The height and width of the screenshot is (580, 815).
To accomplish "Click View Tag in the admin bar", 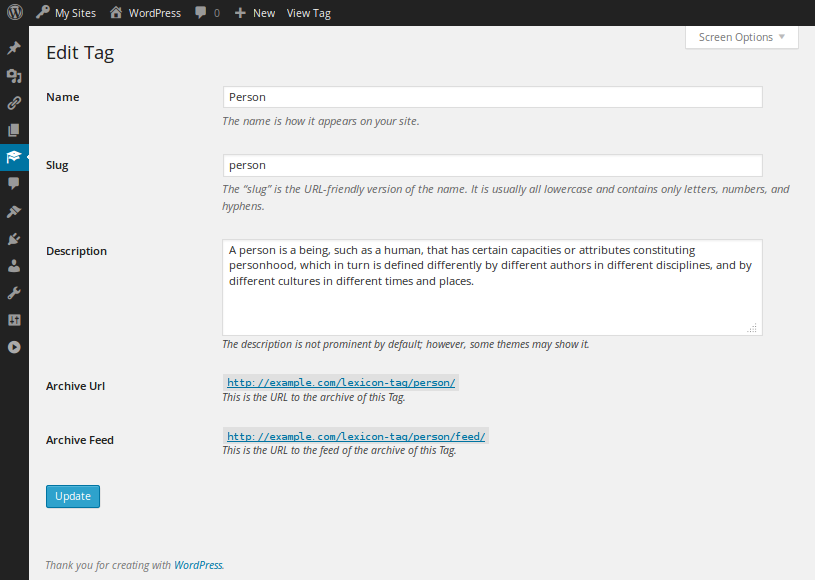I will tap(308, 13).
